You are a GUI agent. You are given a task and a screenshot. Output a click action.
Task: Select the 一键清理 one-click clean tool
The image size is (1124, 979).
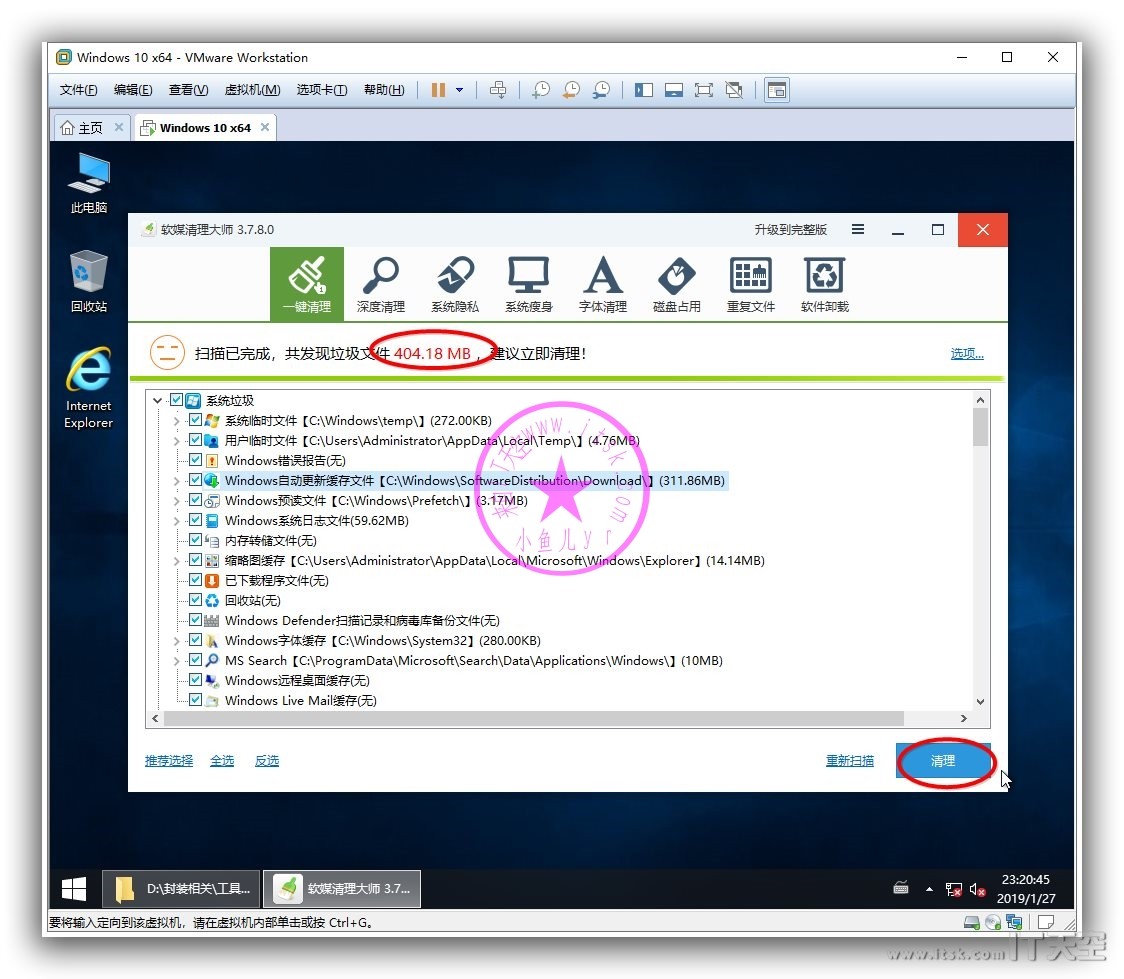(307, 284)
